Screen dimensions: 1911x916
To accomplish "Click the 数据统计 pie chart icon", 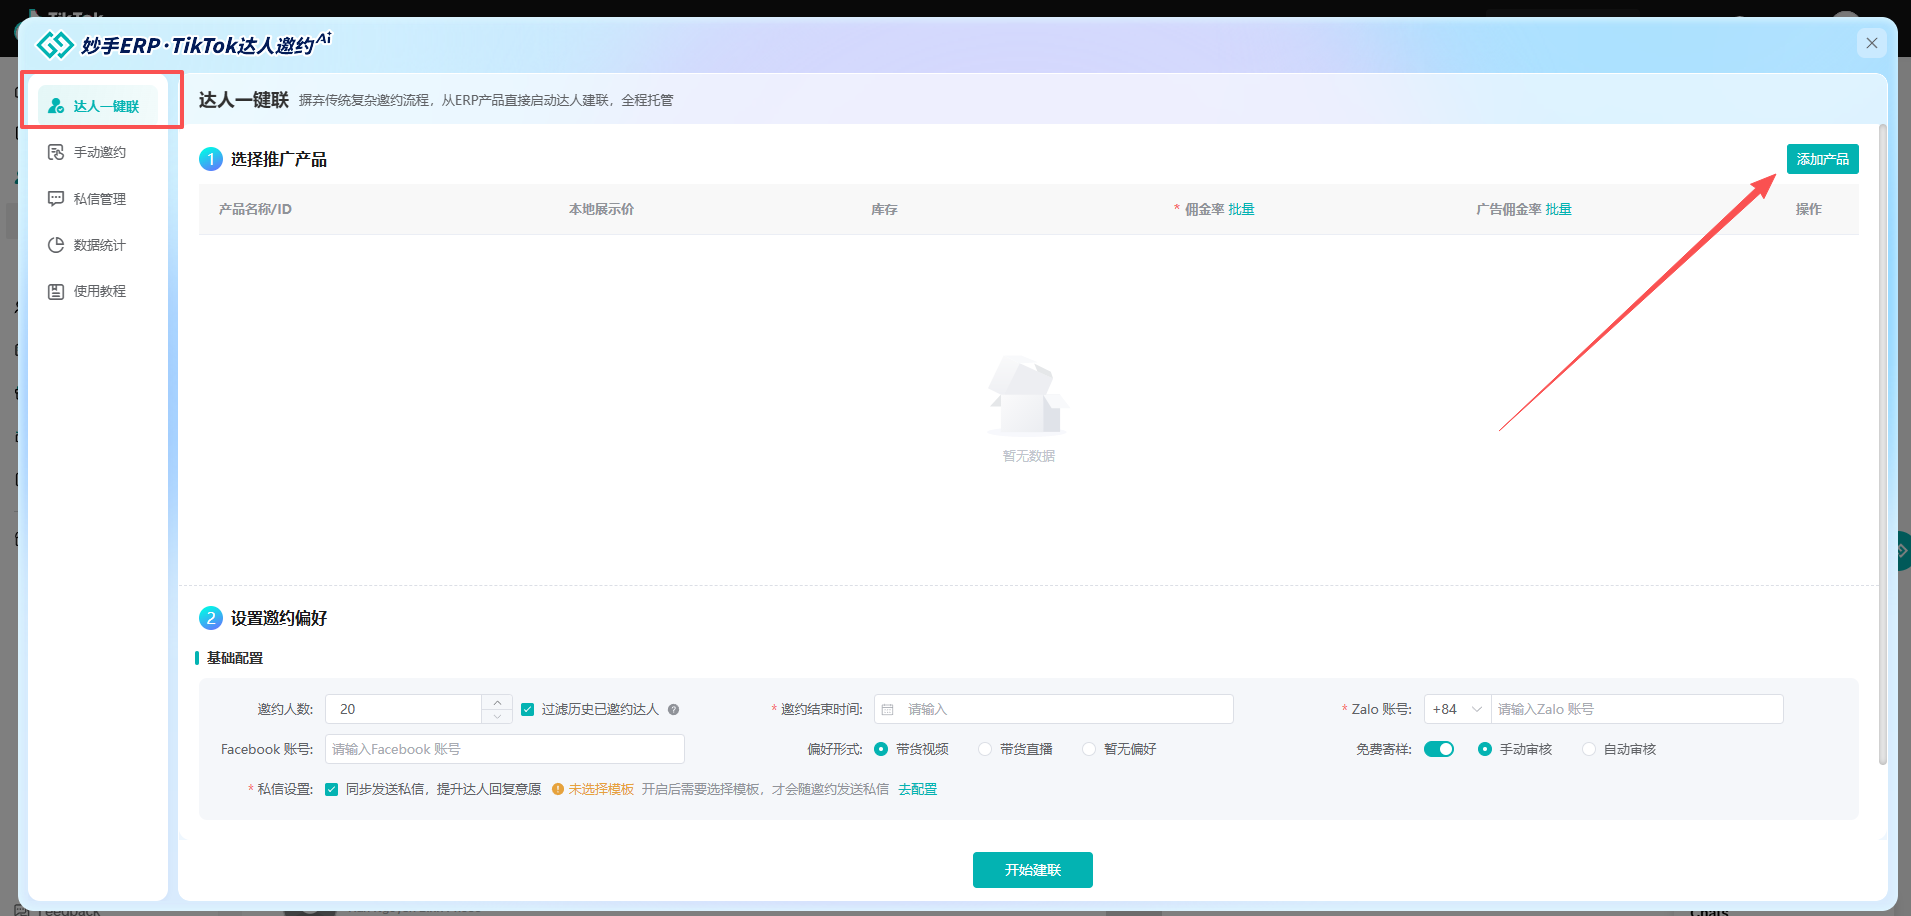I will click(56, 245).
